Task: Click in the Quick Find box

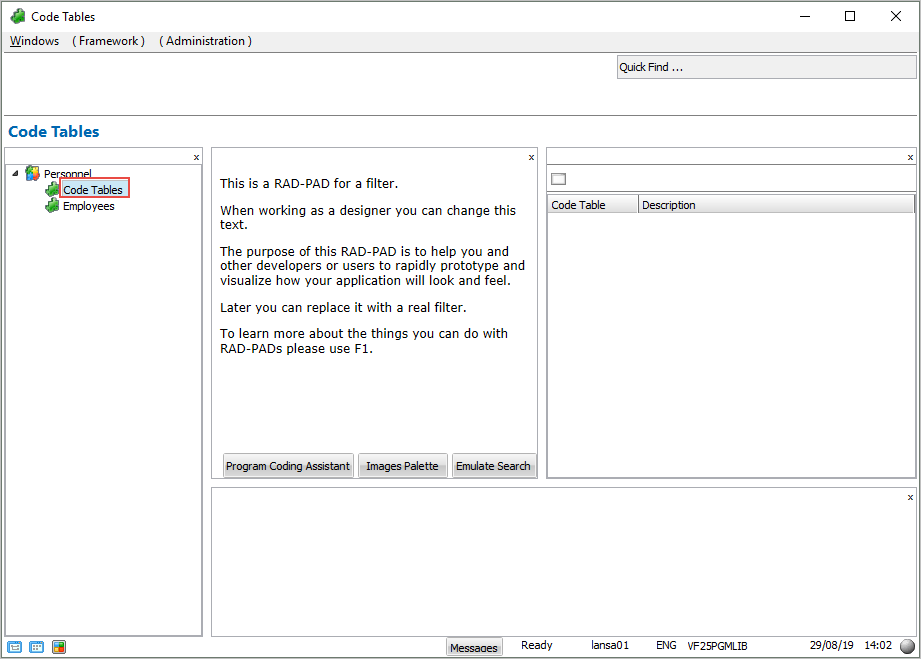Action: (x=767, y=67)
